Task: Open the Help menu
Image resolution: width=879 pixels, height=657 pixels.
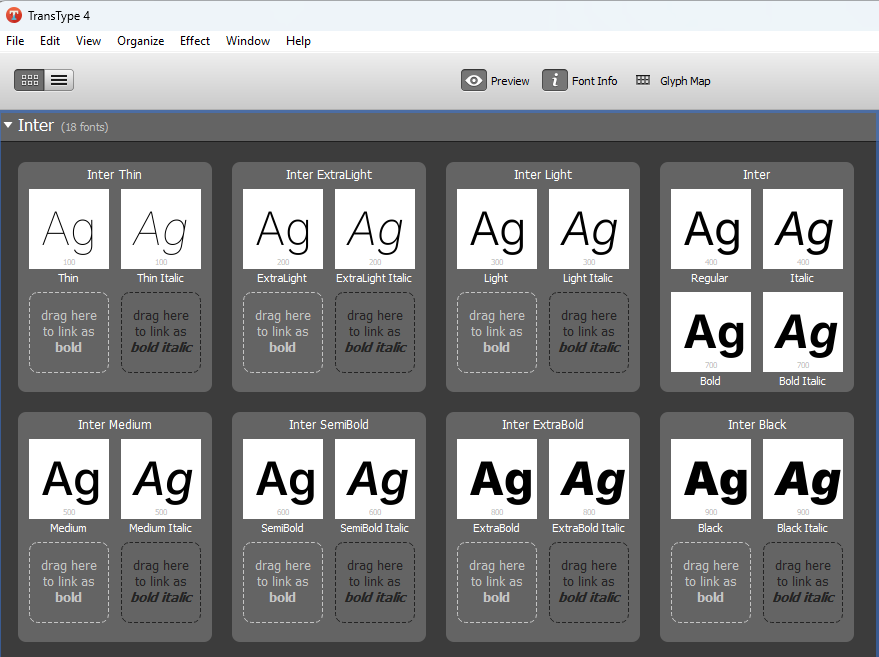Action: [x=298, y=41]
